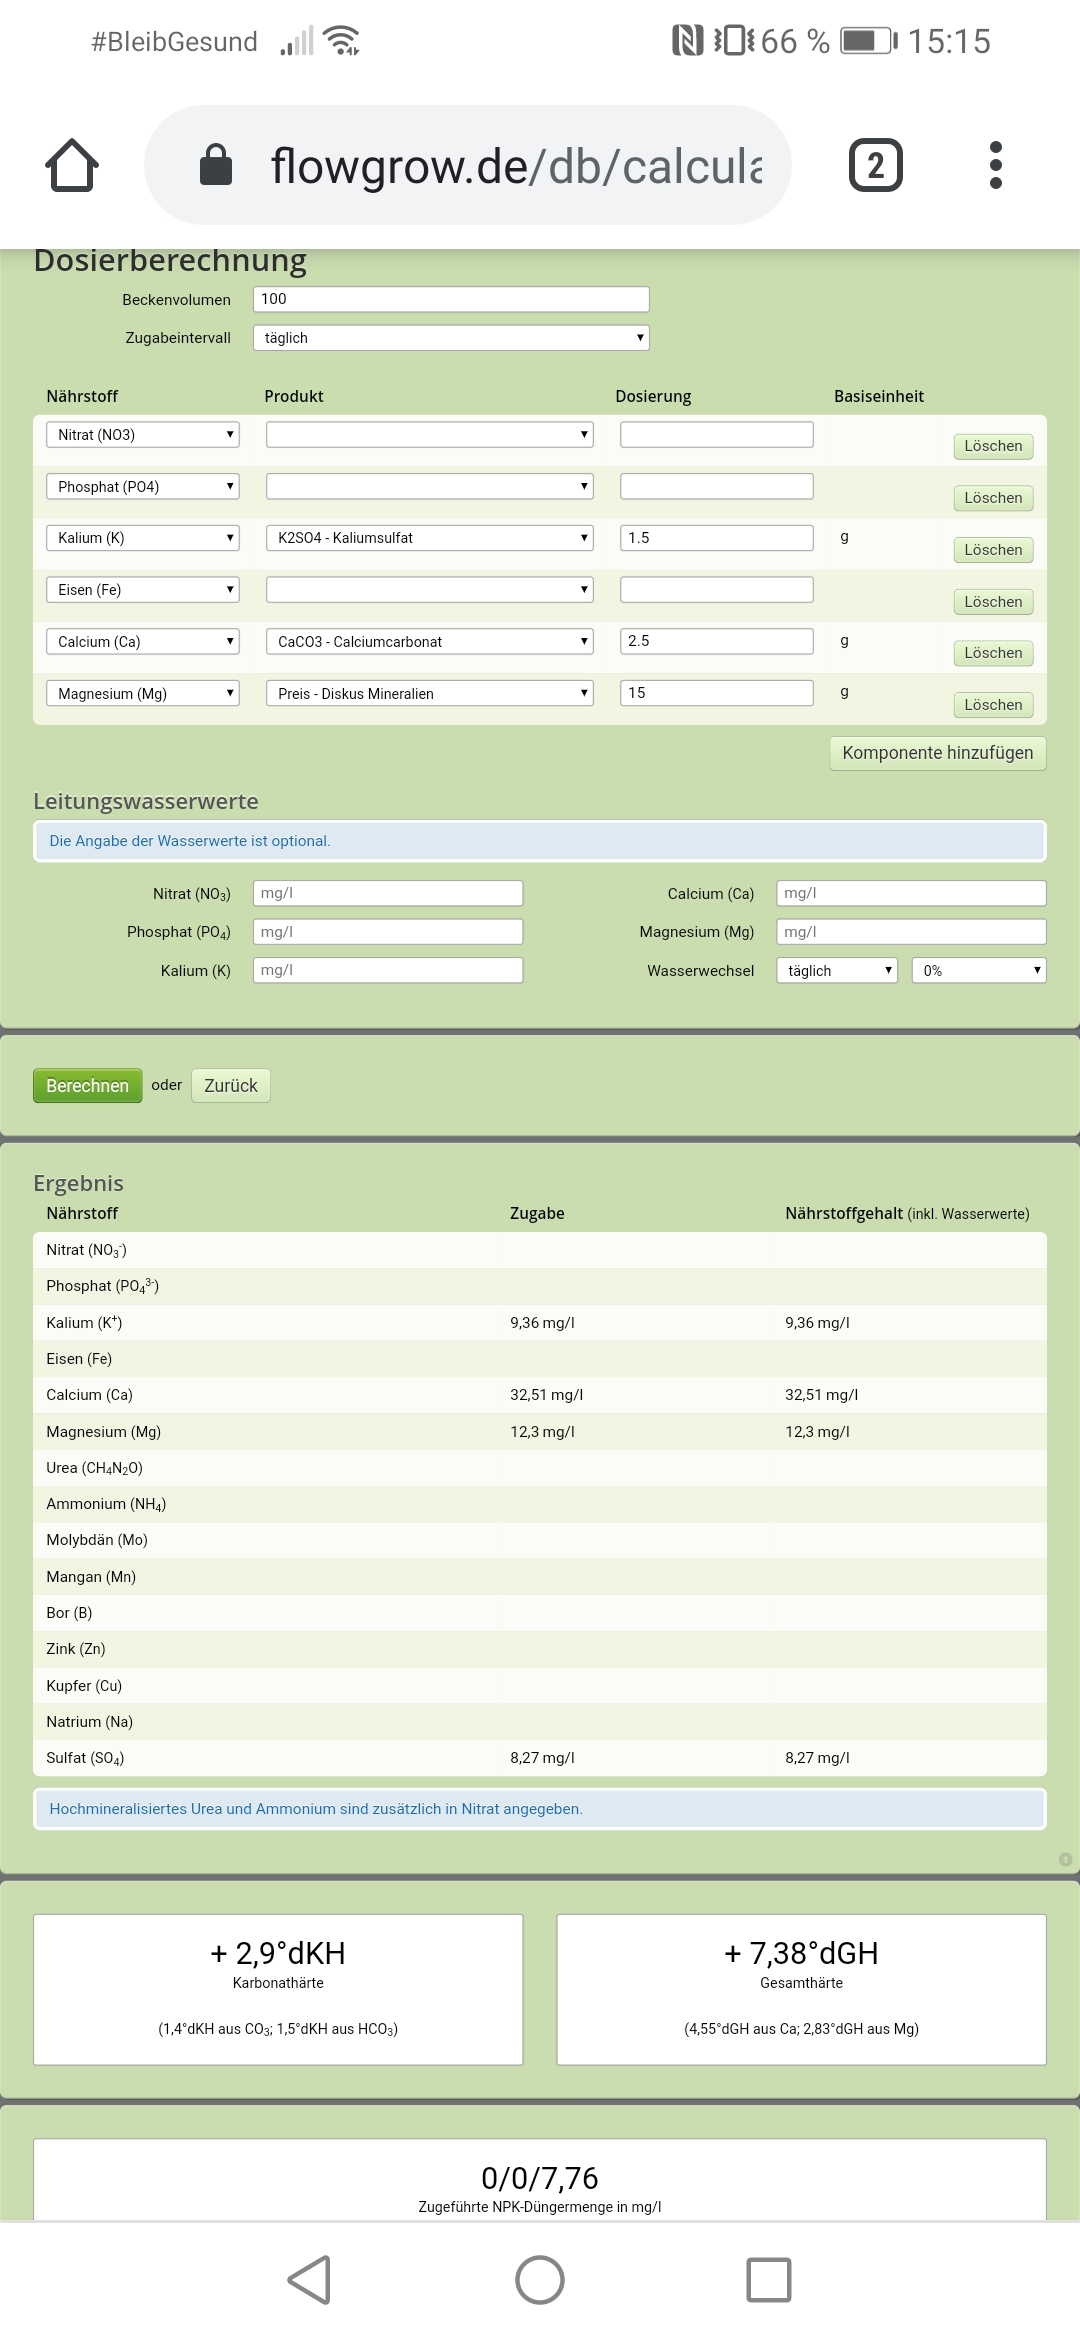Image resolution: width=1080 pixels, height=2340 pixels.
Task: Open the browser tab switcher showing 2
Action: click(x=875, y=165)
